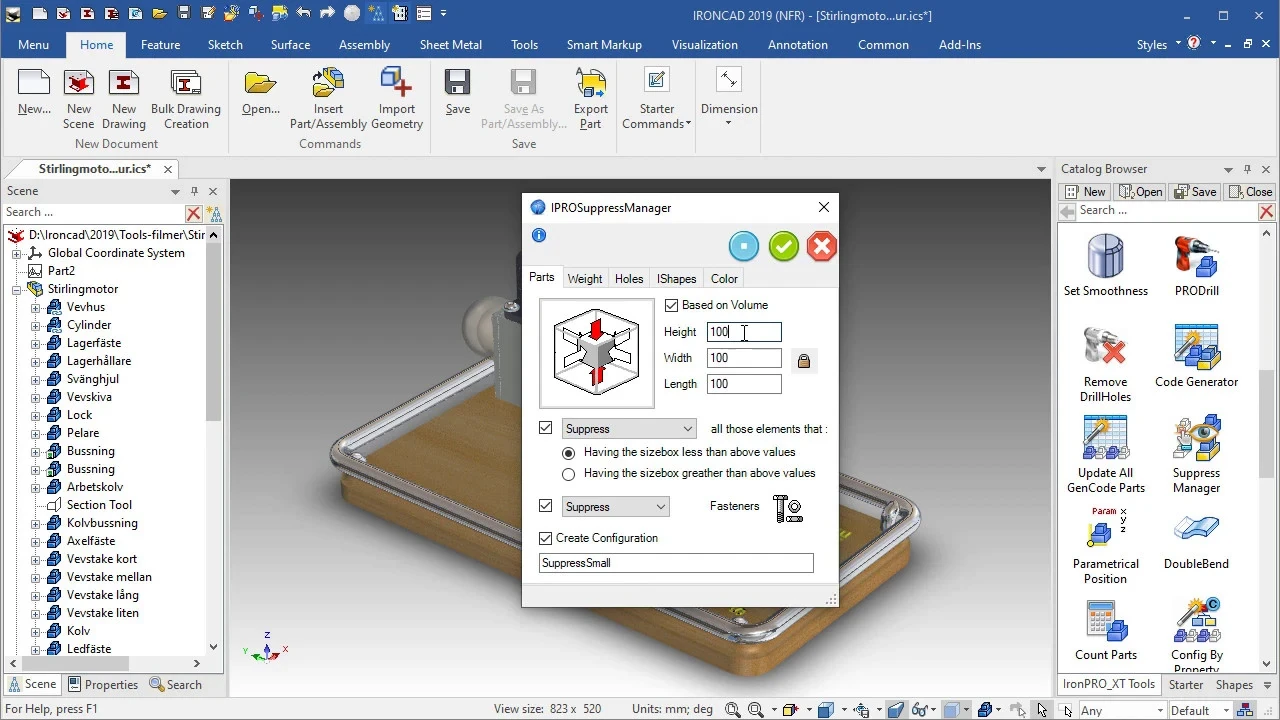This screenshot has width=1280, height=720.
Task: Toggle the Create Configuration checkbox
Action: point(545,538)
